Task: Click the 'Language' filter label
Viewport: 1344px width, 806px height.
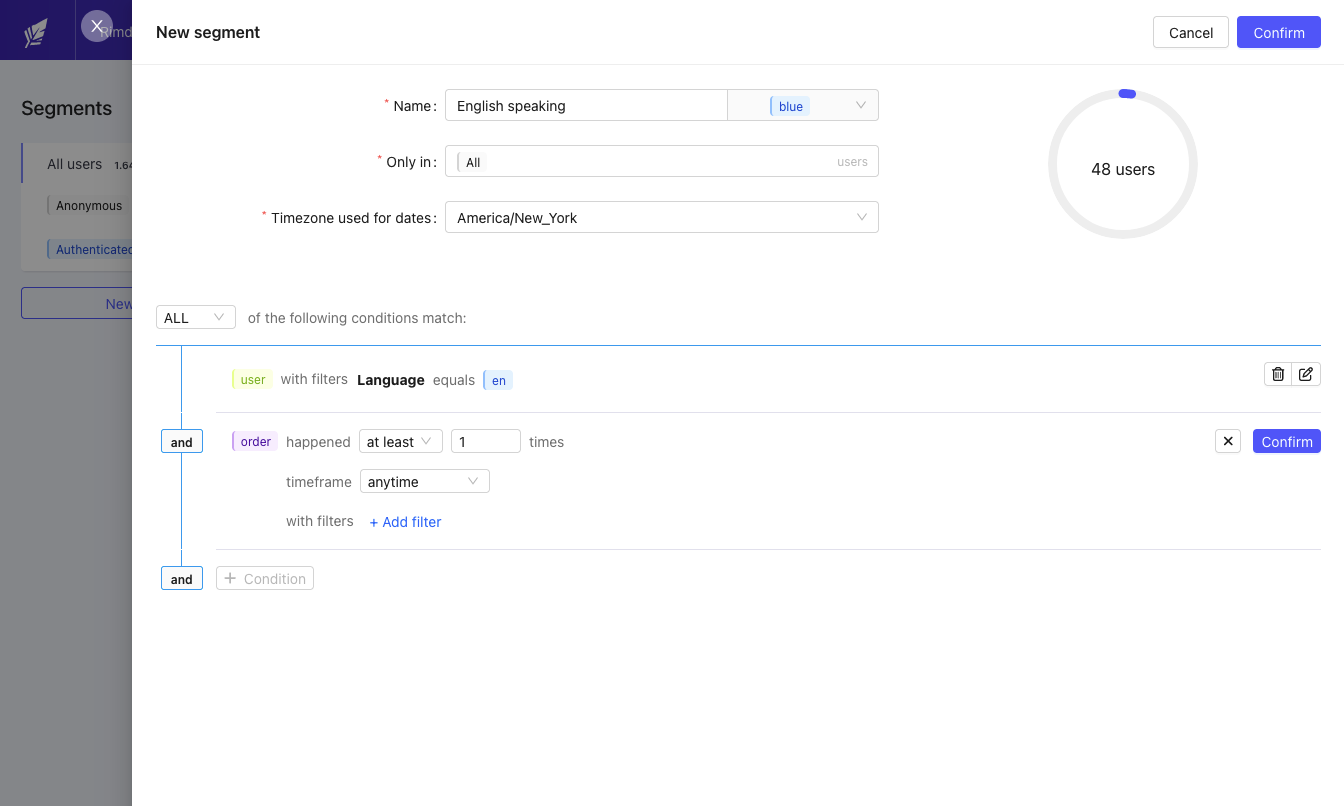Action: tap(391, 380)
